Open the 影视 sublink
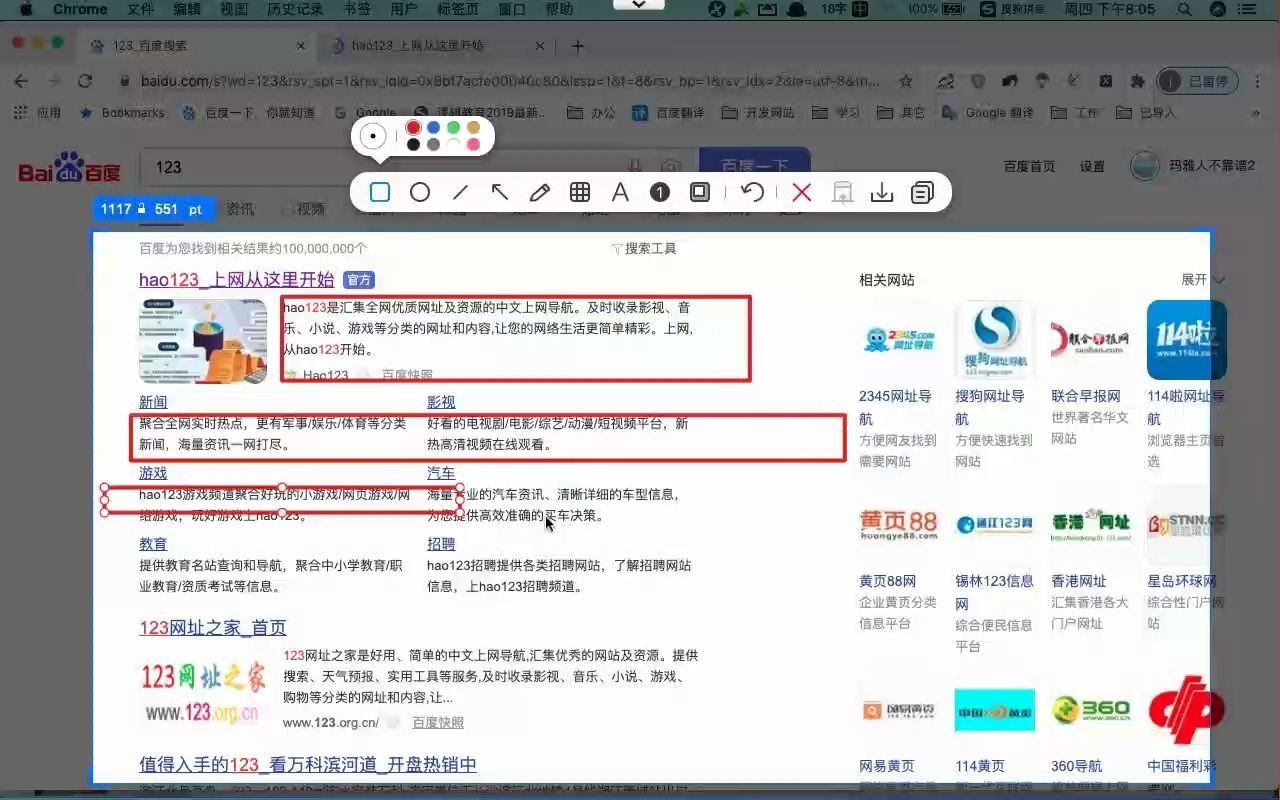Screen dimensions: 1280x800 point(441,402)
